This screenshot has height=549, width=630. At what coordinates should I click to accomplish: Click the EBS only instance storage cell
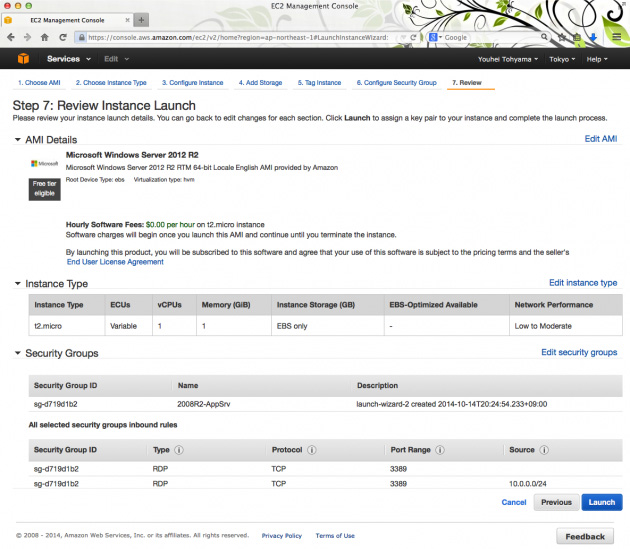coord(327,326)
